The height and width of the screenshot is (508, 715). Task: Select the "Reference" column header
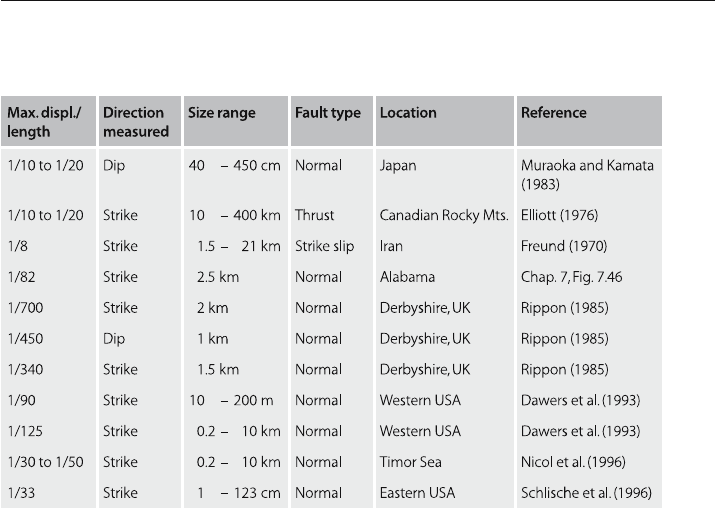pos(589,121)
